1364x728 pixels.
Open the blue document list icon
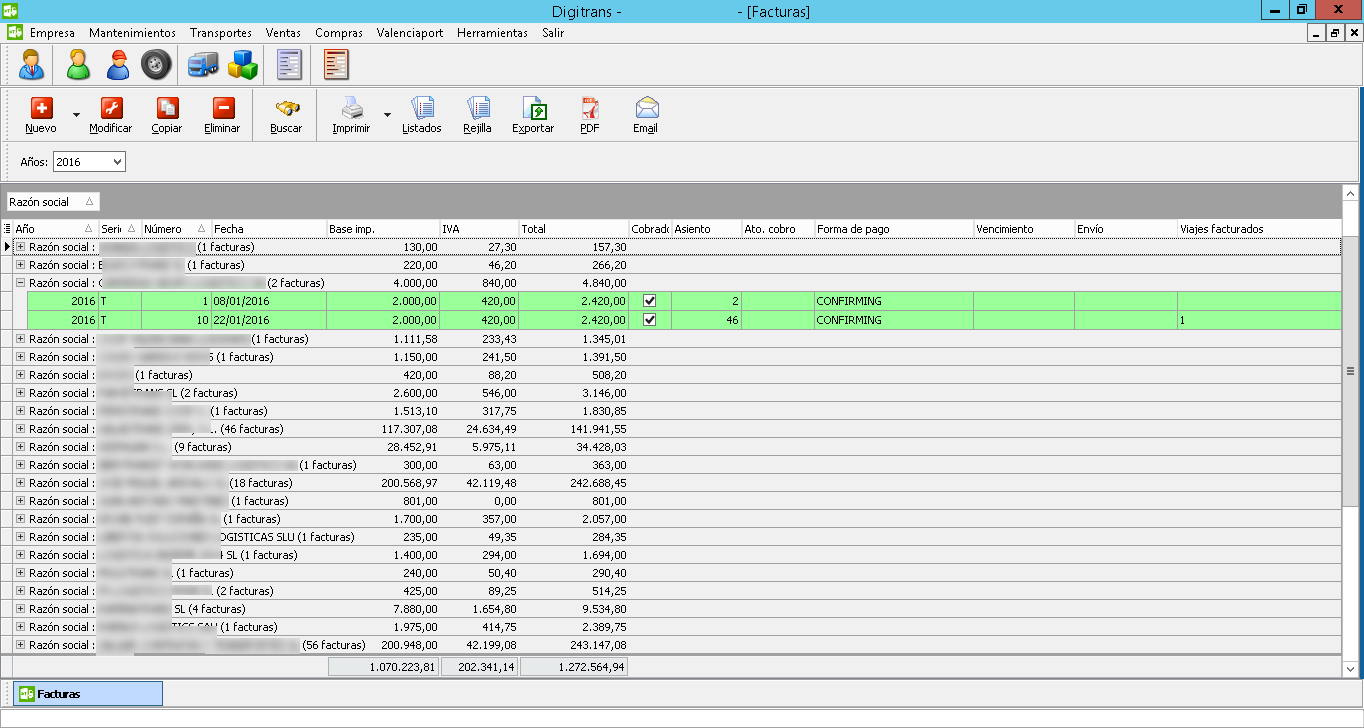pos(289,66)
